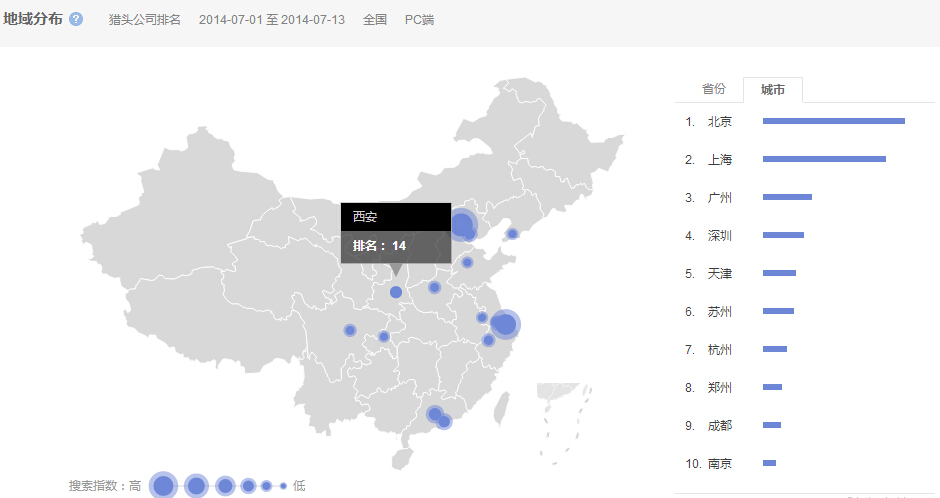Select 苏州 in the ranking list
The image size is (940, 498).
(x=720, y=311)
